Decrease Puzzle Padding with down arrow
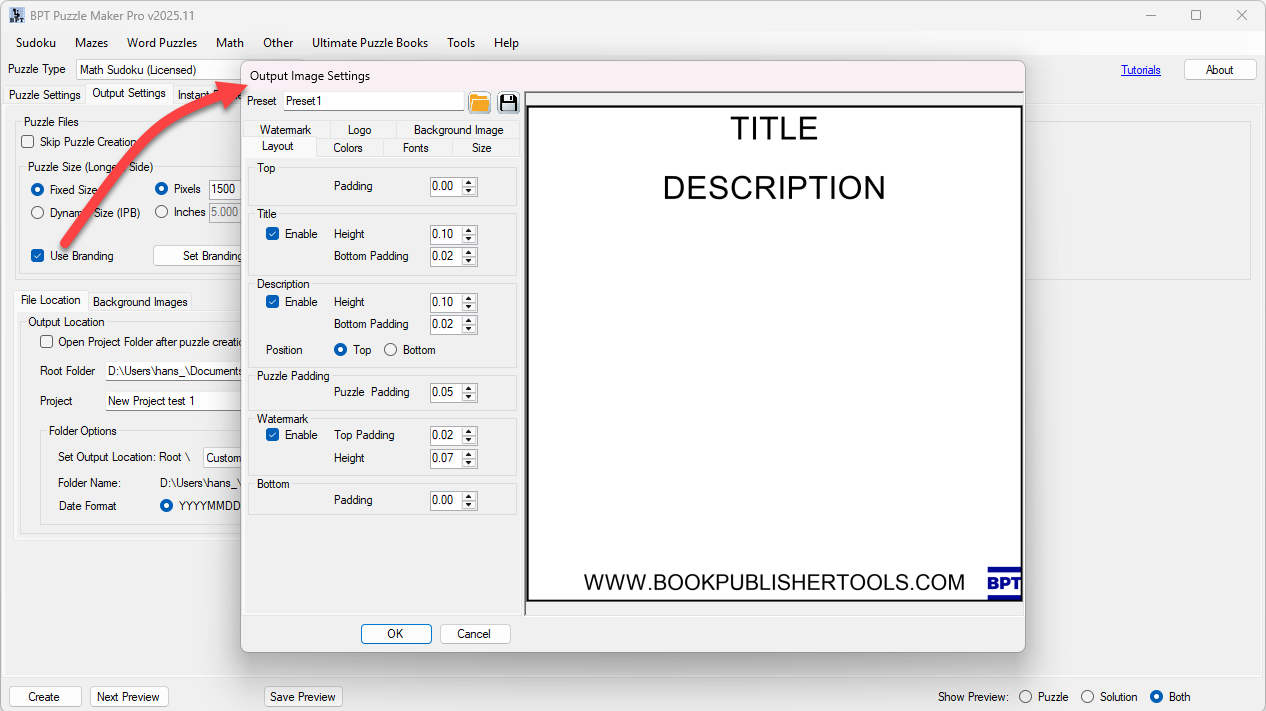Viewport: 1266px width, 711px height. click(470, 396)
